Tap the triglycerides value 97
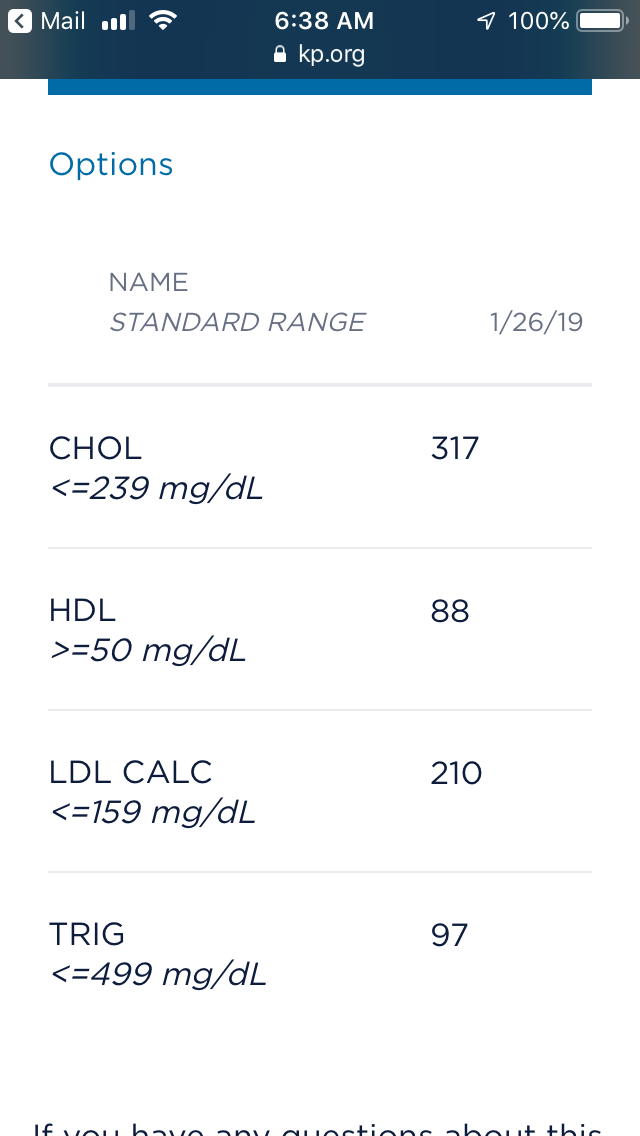 pos(450,934)
